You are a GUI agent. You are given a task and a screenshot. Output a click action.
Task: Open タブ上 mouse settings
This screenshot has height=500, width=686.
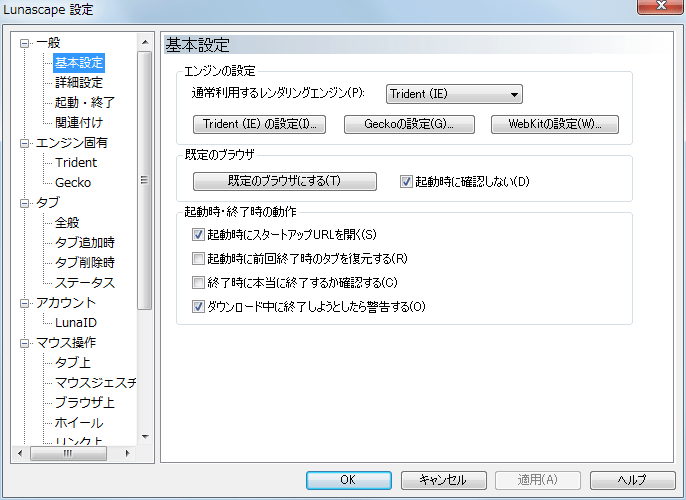[73, 363]
